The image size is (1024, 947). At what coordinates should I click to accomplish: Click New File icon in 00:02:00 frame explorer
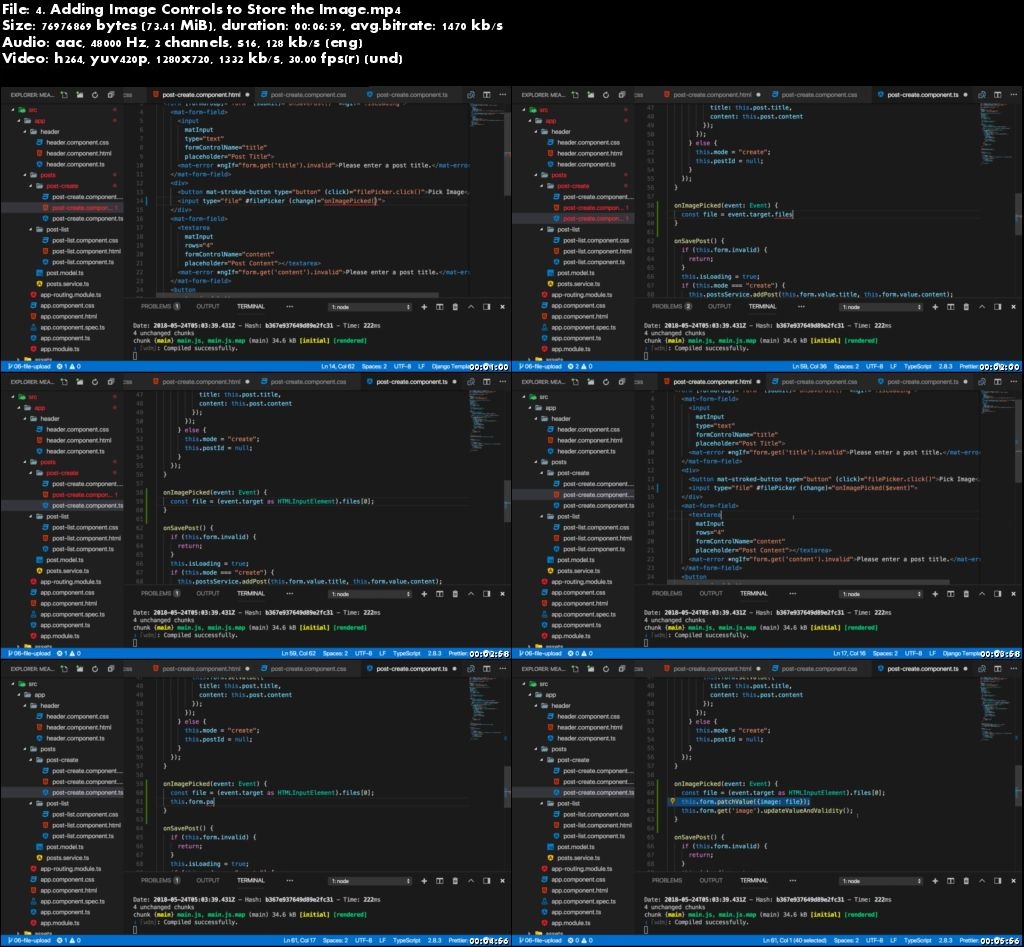pos(575,95)
